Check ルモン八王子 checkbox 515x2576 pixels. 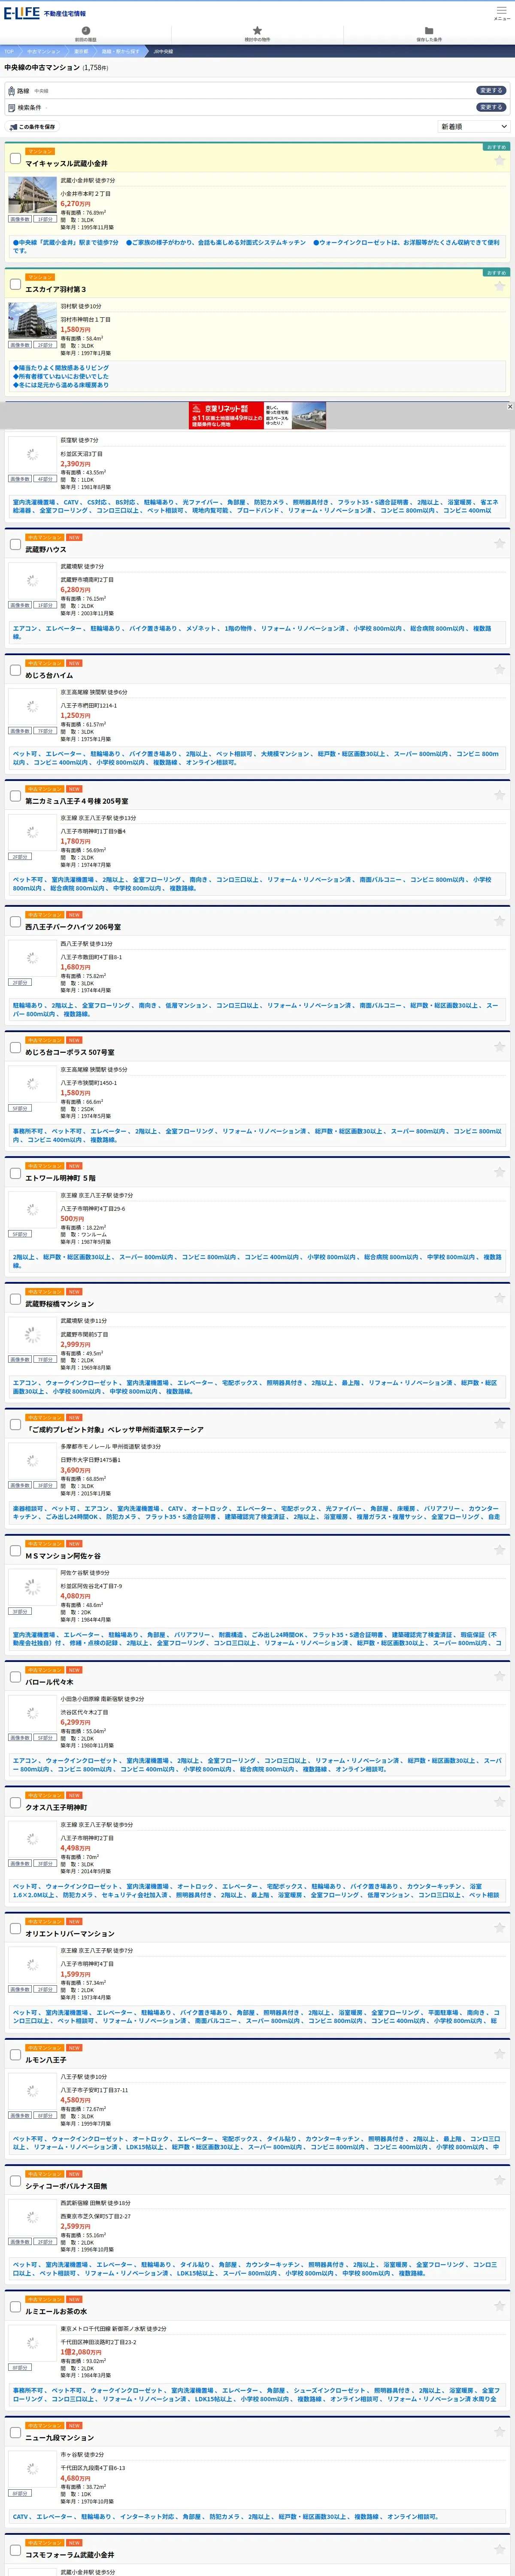15,2055
